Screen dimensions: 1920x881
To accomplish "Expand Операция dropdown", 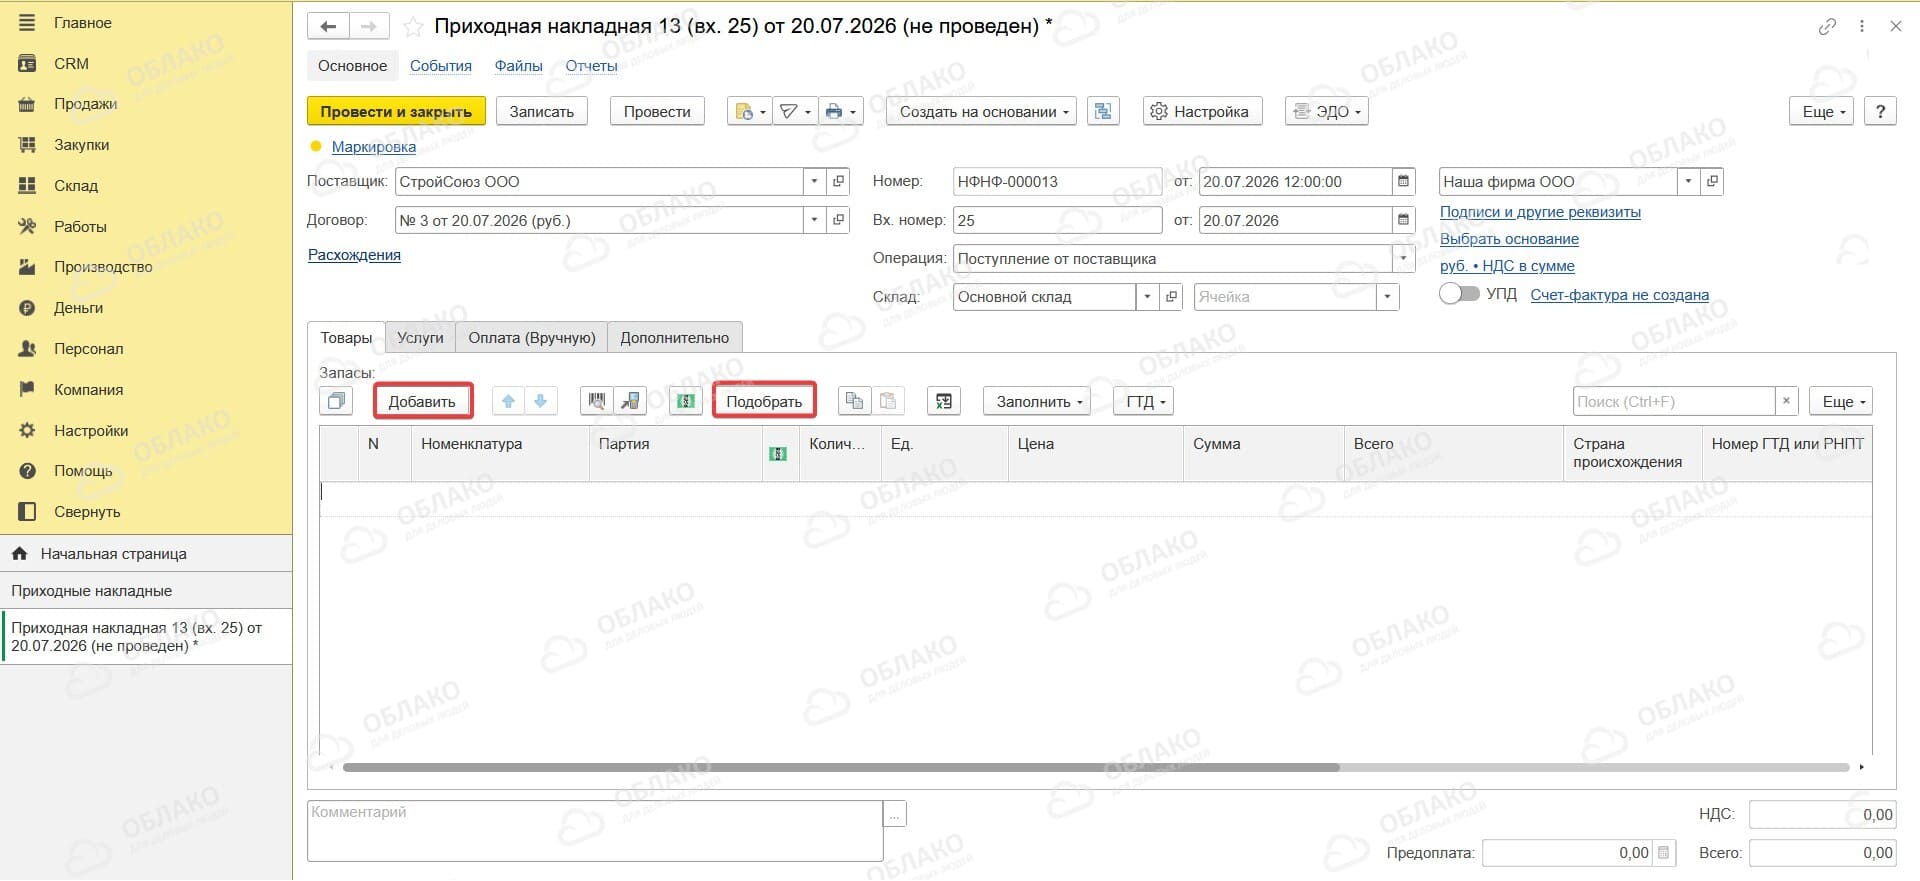I will click(1403, 258).
